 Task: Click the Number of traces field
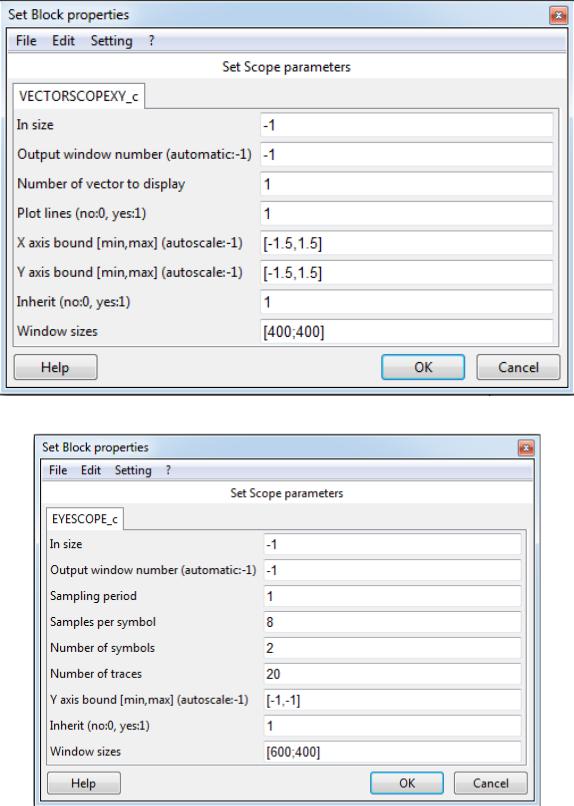393,674
